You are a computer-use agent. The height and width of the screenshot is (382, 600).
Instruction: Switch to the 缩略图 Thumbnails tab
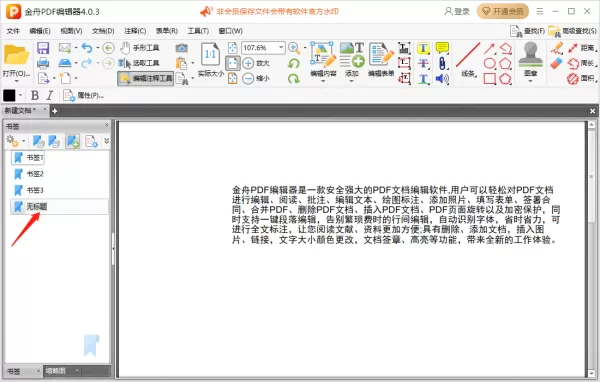[x=61, y=371]
